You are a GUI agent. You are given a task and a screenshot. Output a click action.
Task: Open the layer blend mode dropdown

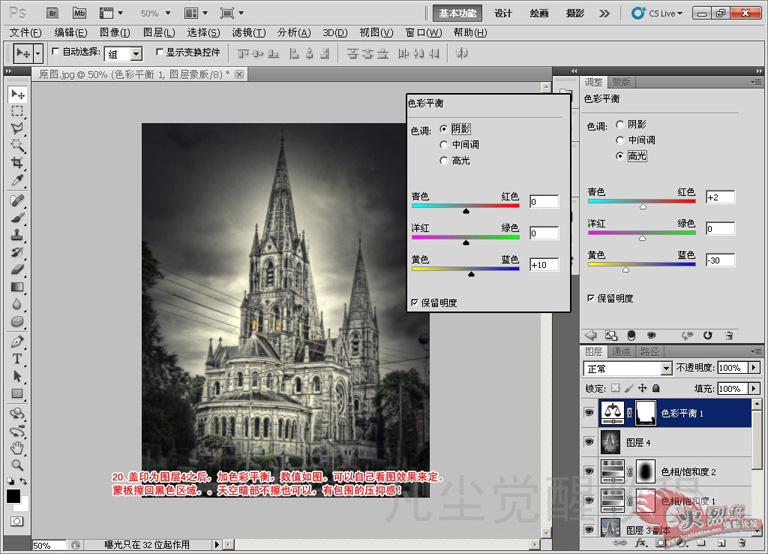point(666,368)
